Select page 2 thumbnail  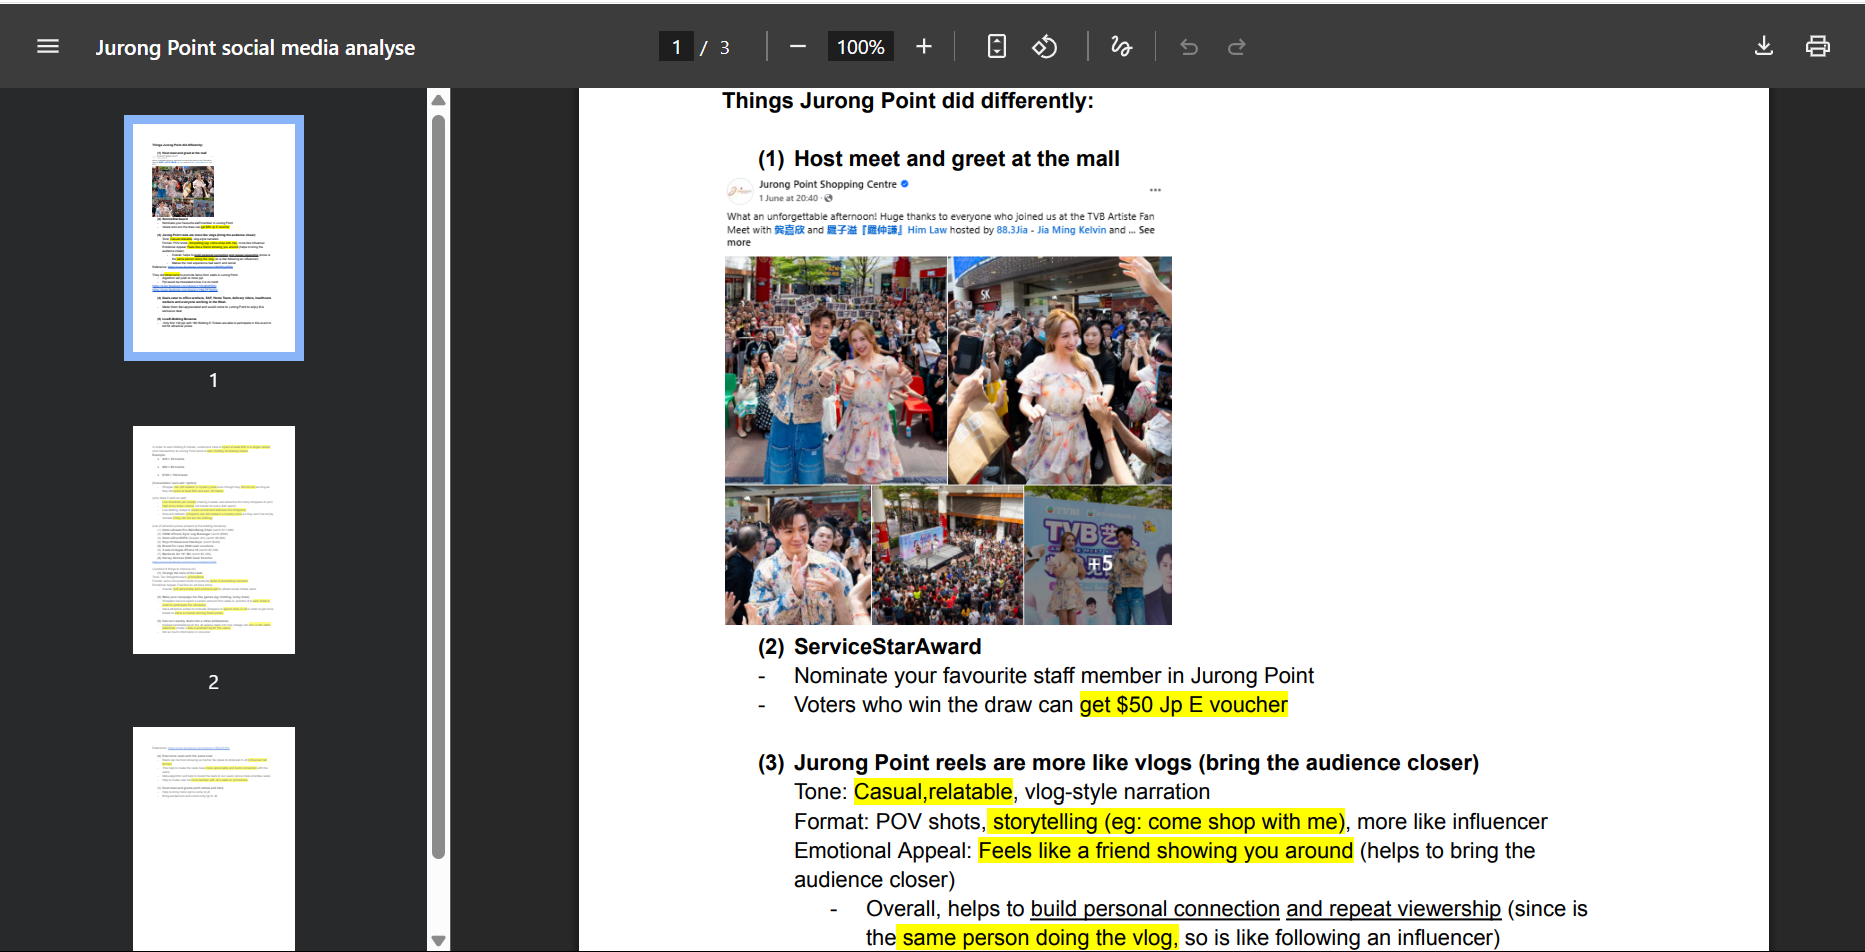pyautogui.click(x=214, y=540)
